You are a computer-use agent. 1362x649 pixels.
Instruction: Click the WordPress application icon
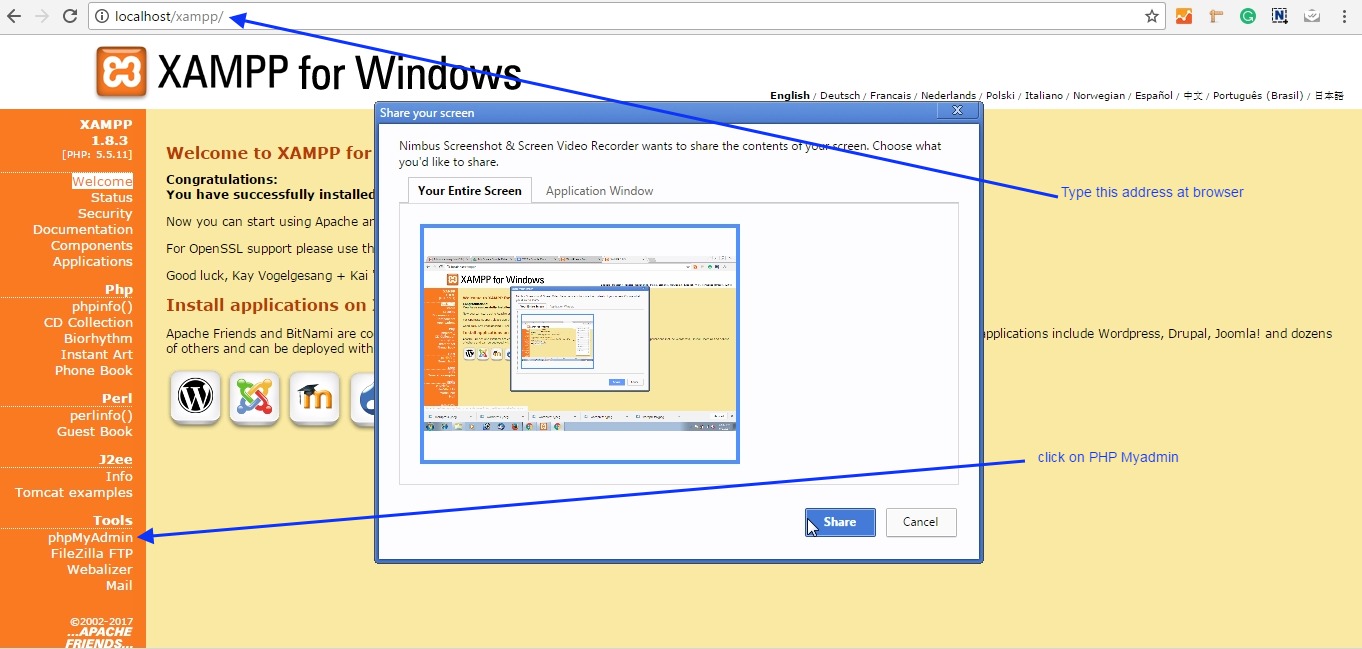195,397
